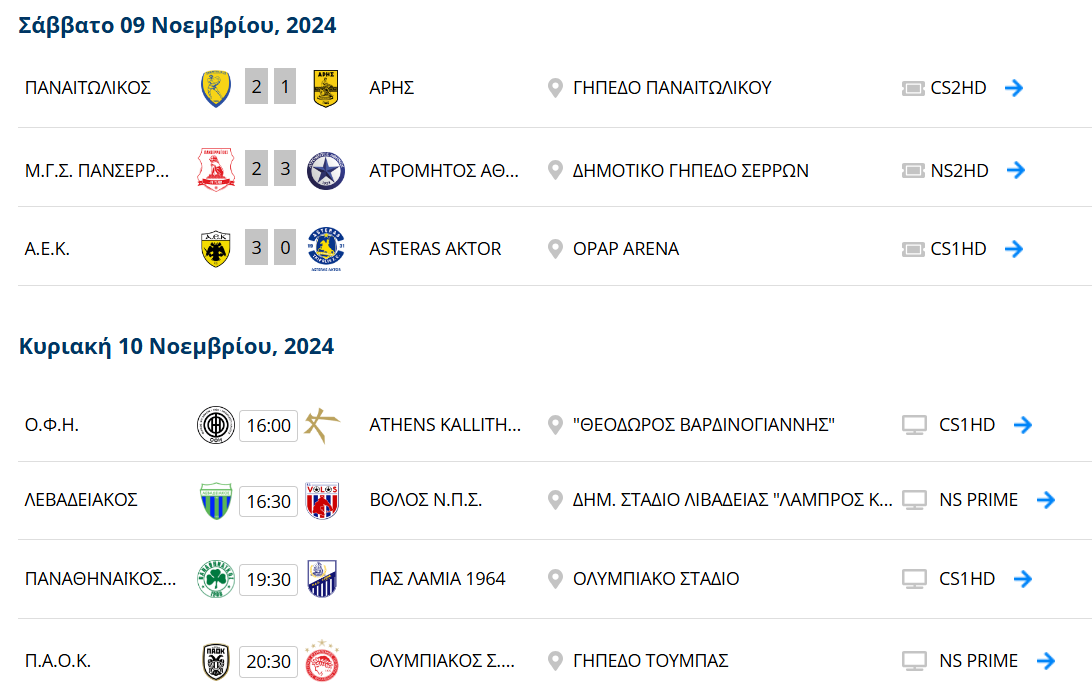Click the Asteras Aktor club logo
The width and height of the screenshot is (1092, 693).
[x=326, y=249]
